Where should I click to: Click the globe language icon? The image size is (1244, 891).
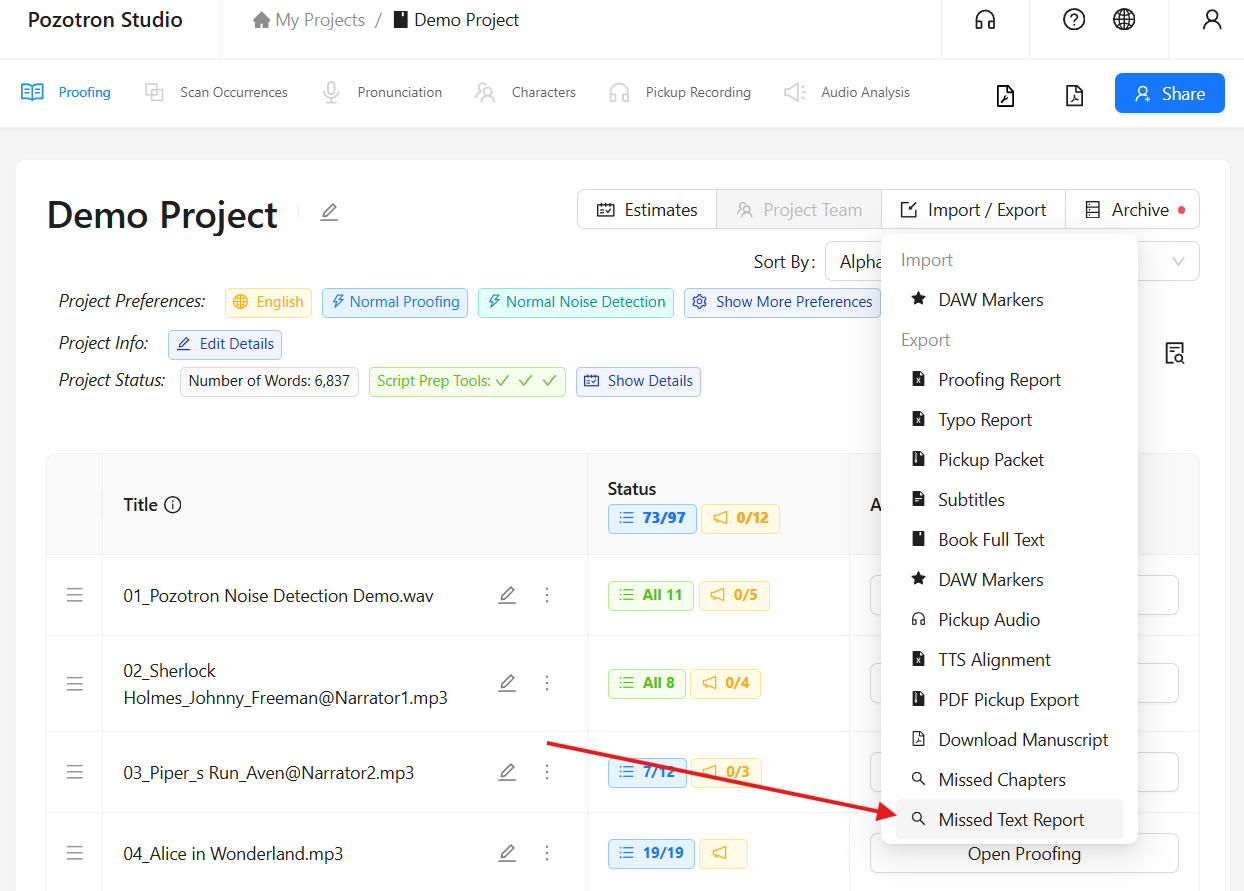(x=1124, y=20)
